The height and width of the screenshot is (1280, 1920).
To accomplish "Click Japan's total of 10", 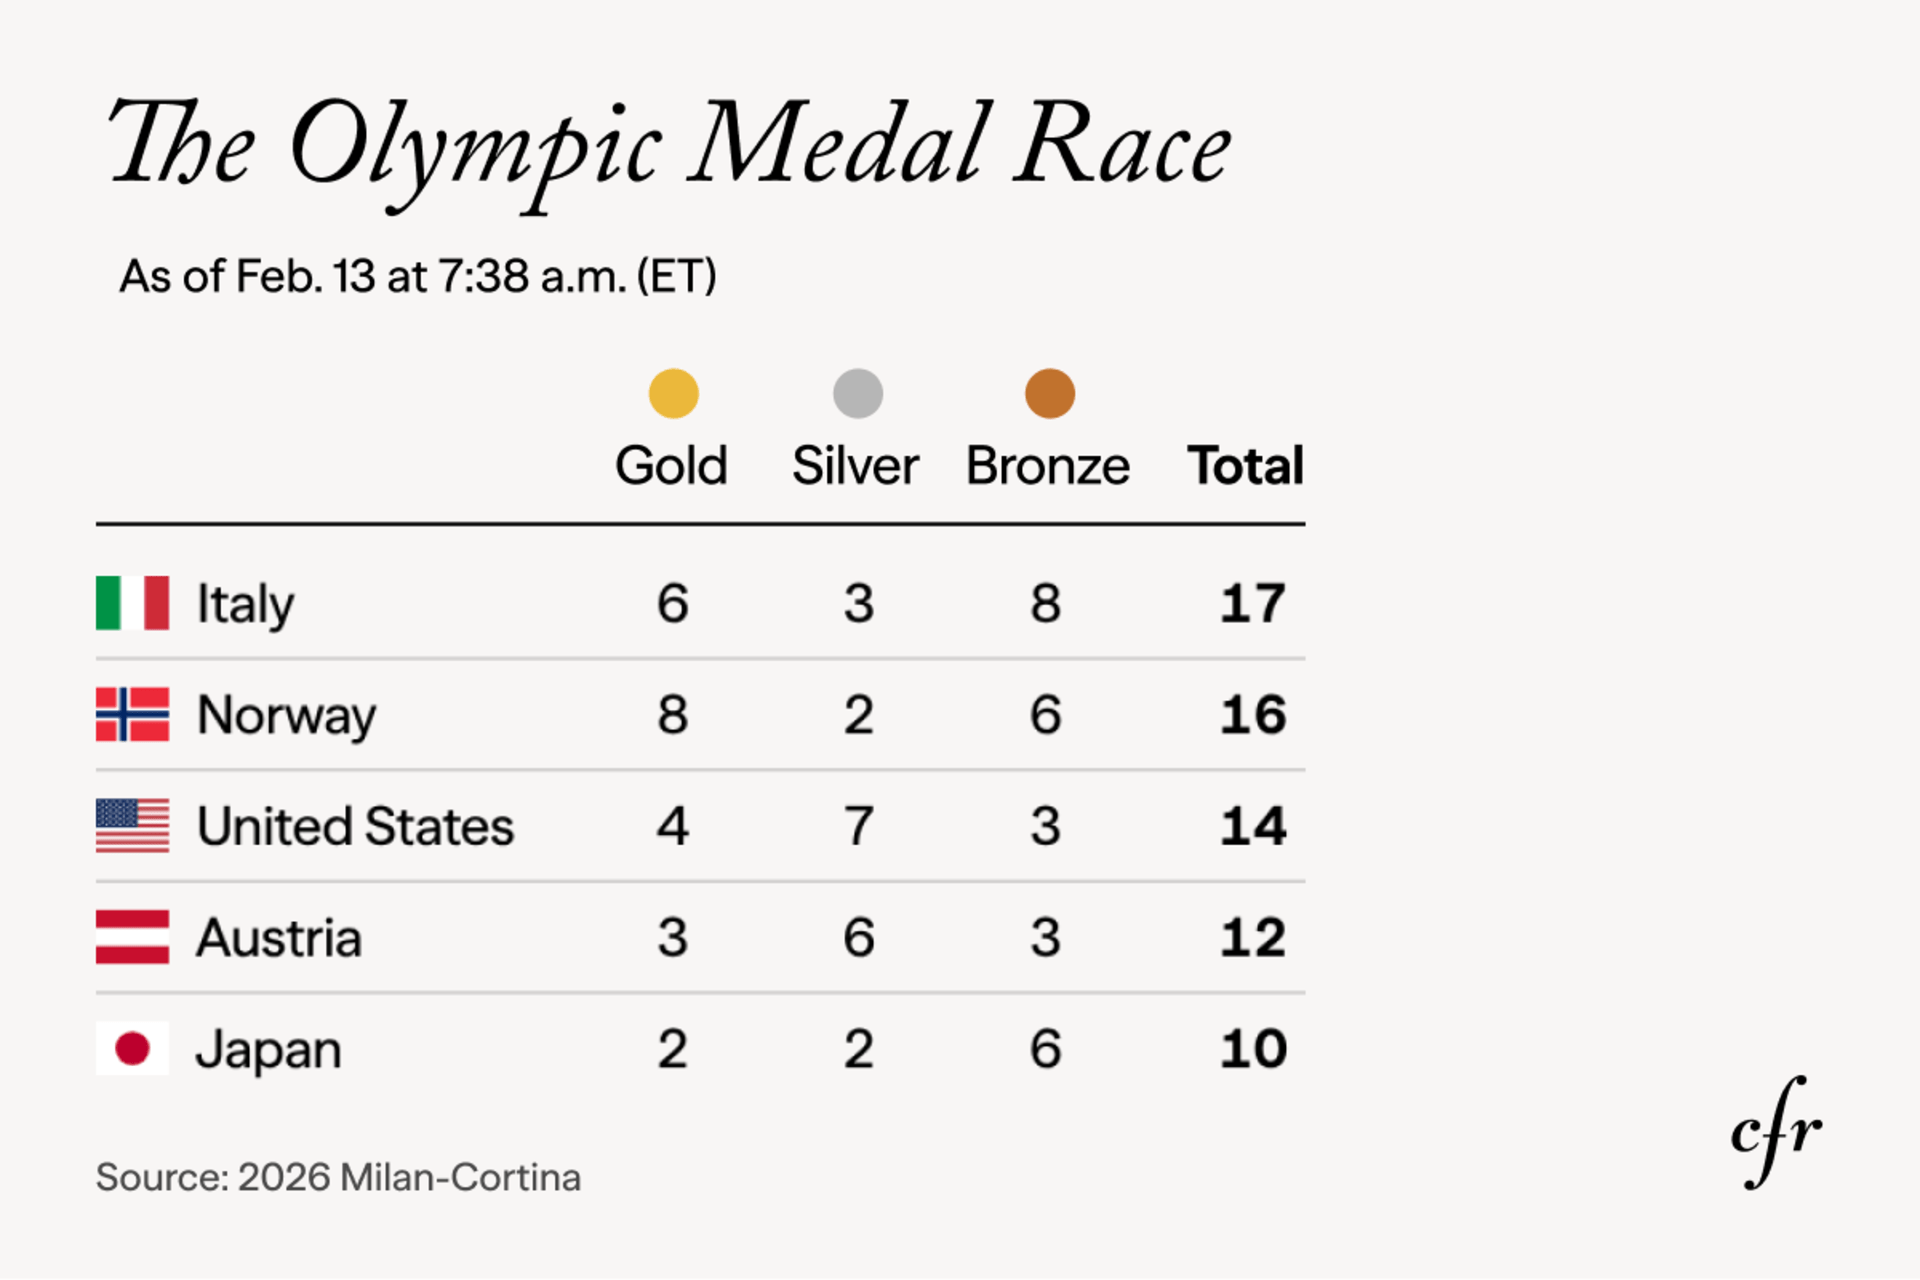I will (1252, 1049).
